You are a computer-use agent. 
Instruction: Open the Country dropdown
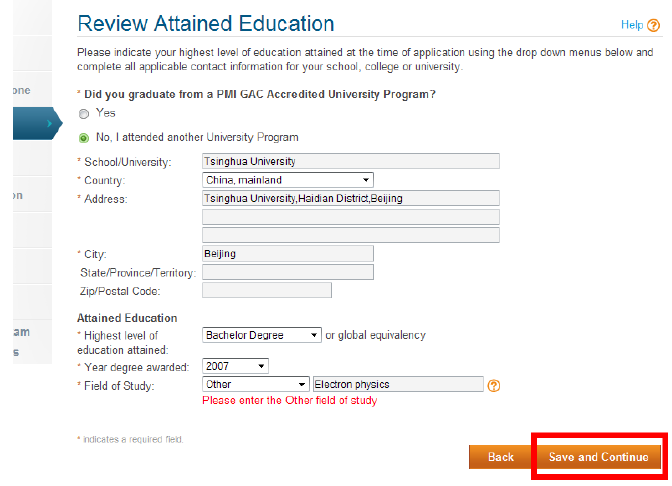[287, 180]
